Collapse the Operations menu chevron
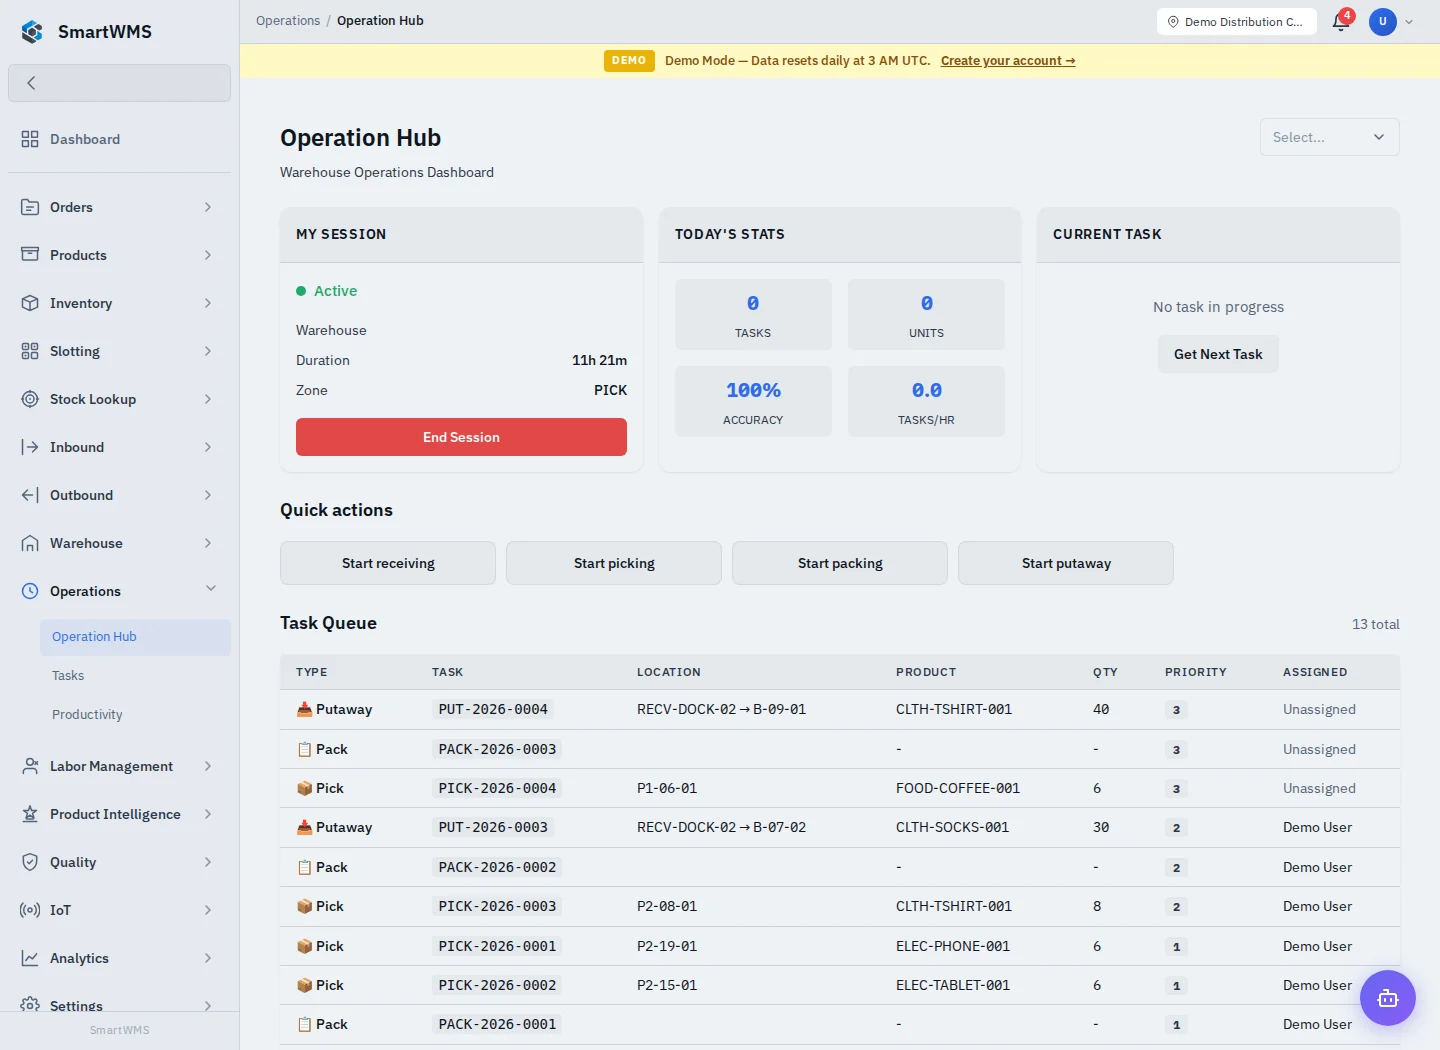1440x1050 pixels. (x=211, y=588)
